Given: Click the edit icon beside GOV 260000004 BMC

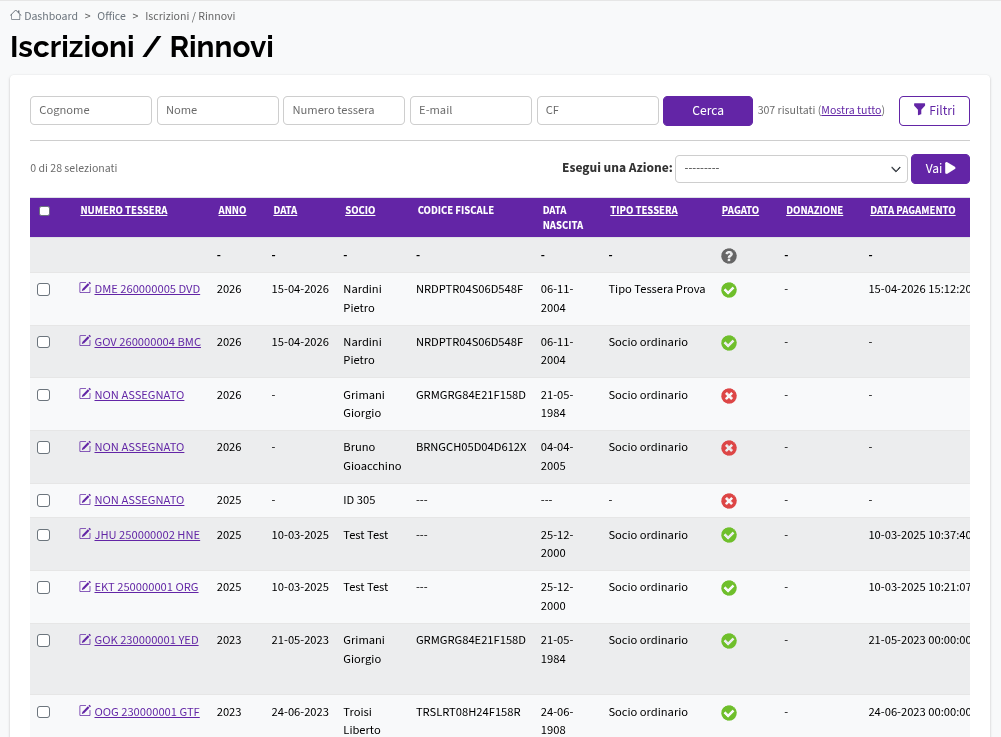Looking at the screenshot, I should [x=85, y=341].
